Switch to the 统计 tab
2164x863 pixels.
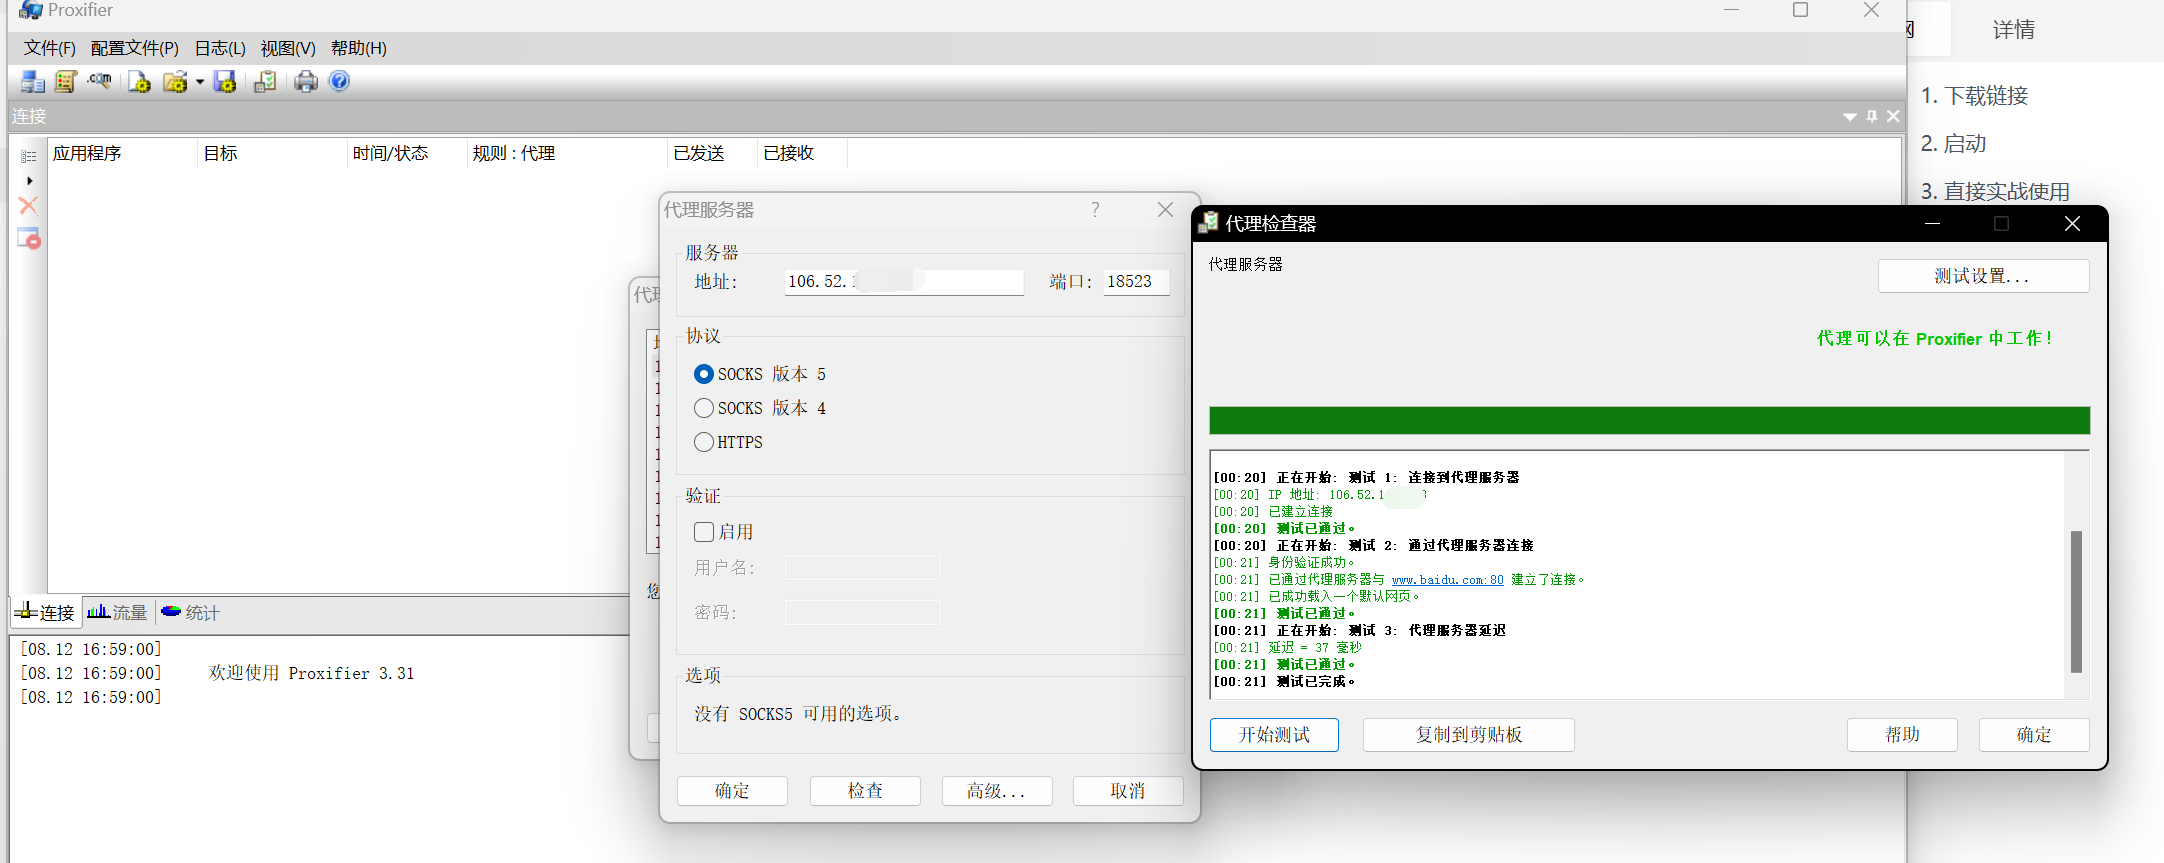190,612
